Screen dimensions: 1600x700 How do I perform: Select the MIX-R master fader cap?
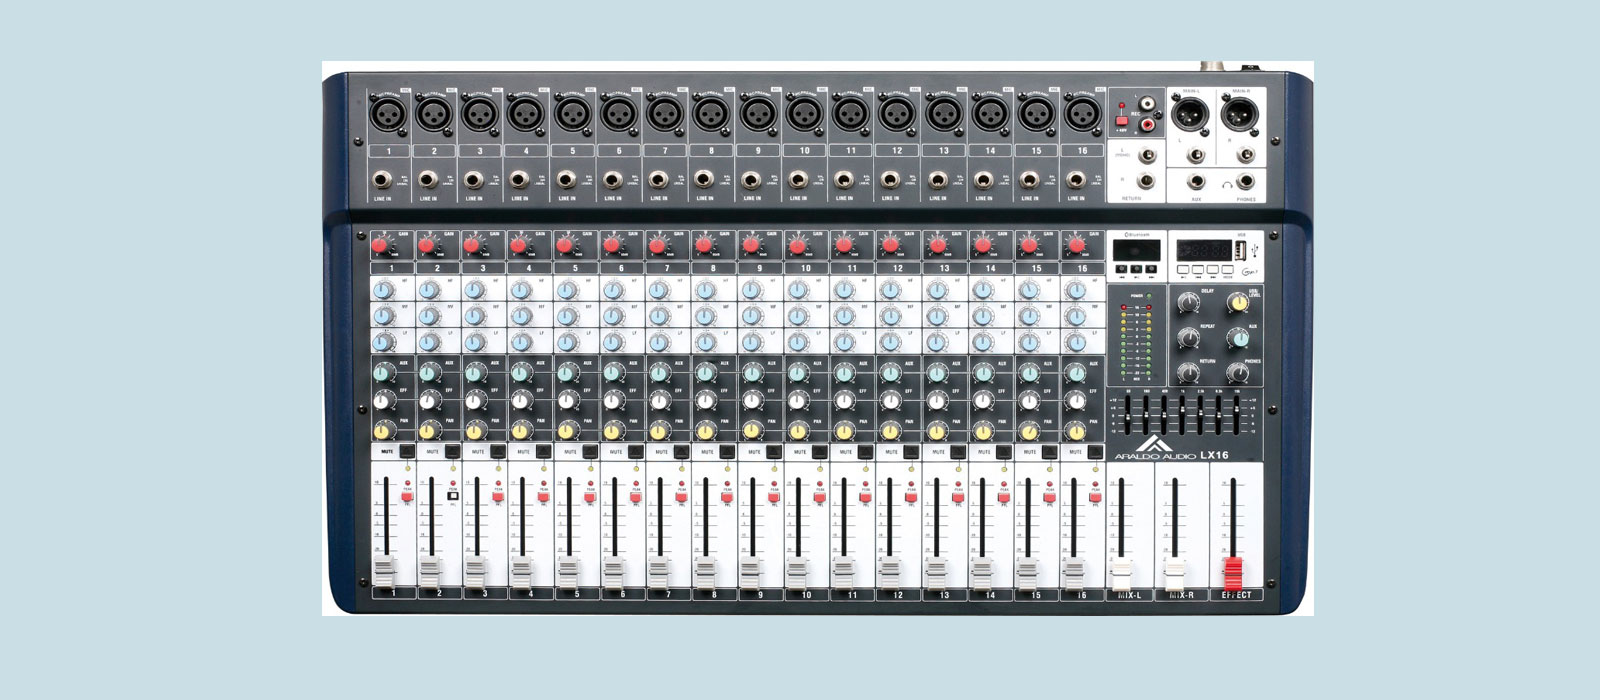(1175, 573)
